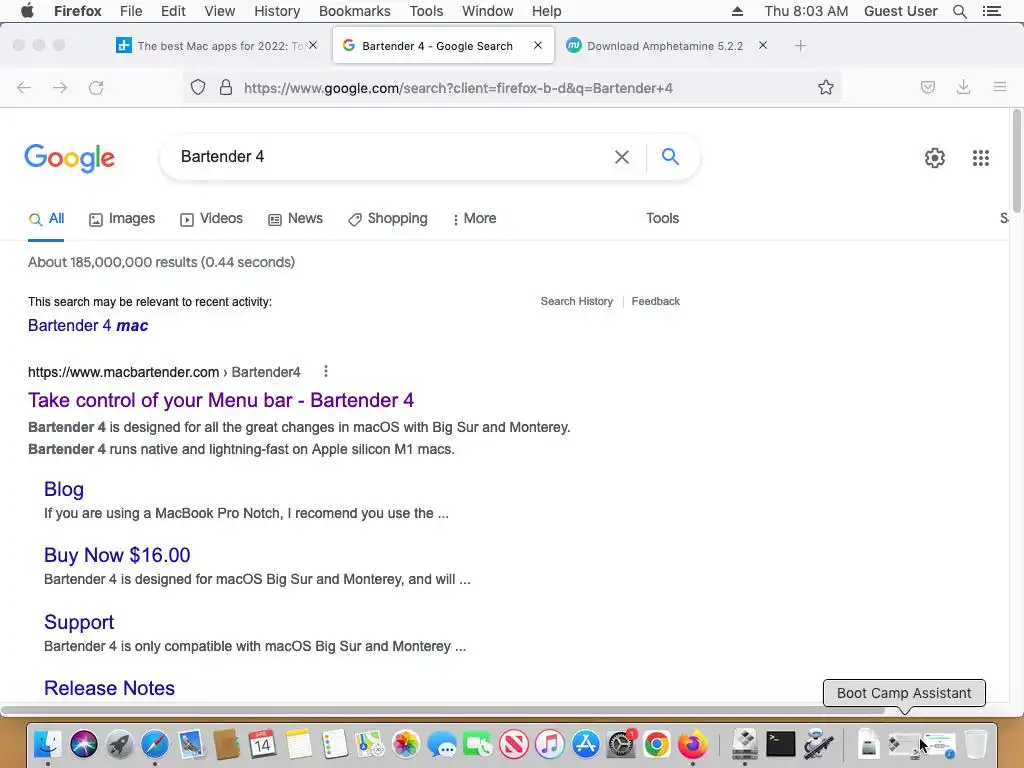Viewport: 1024px width, 768px height.
Task: Open the Buy Now $16.00 link
Action: click(117, 555)
